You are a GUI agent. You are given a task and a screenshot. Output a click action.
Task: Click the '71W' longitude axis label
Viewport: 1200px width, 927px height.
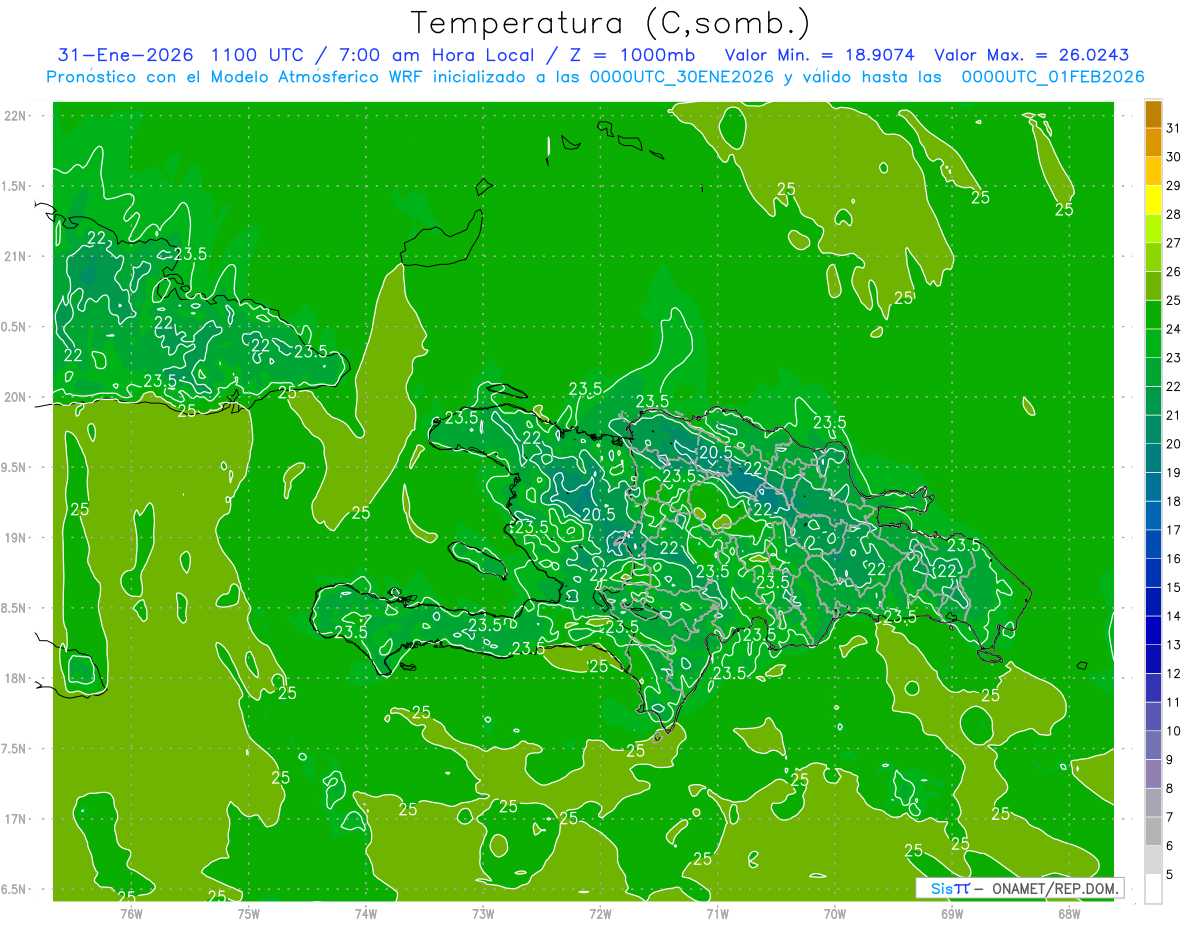point(717,913)
